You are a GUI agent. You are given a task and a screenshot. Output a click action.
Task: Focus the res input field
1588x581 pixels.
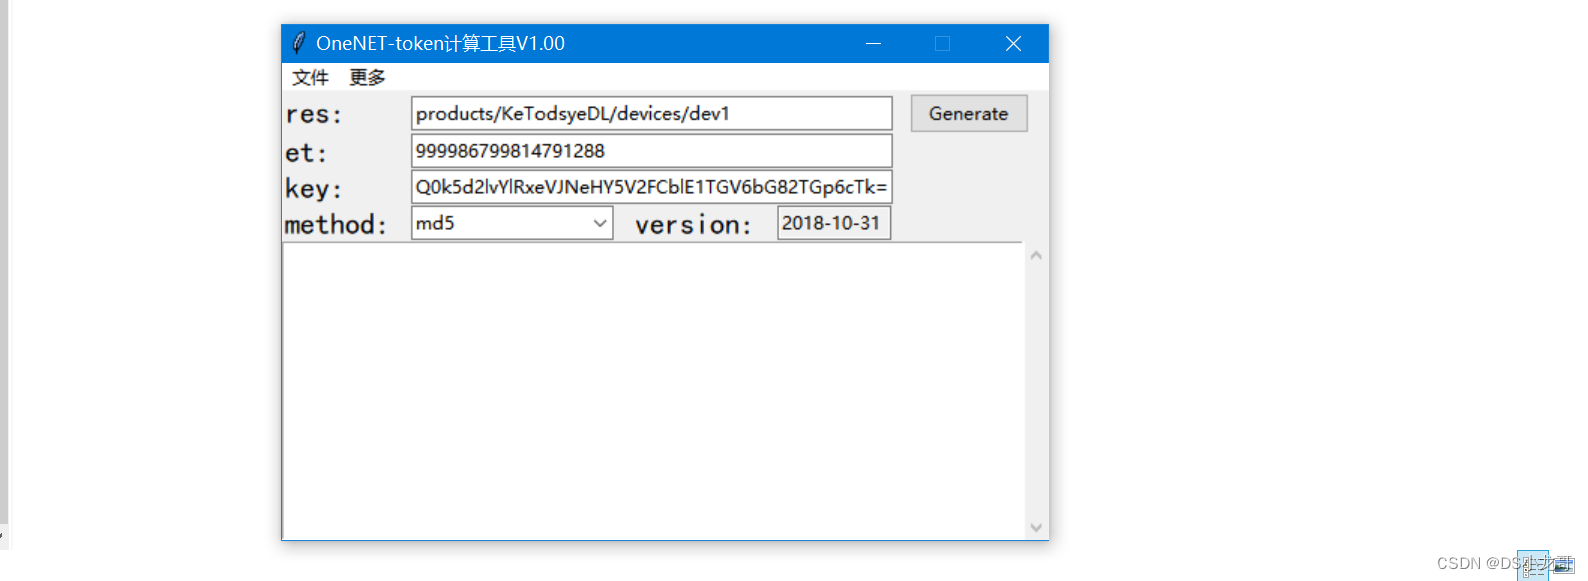[x=651, y=113]
